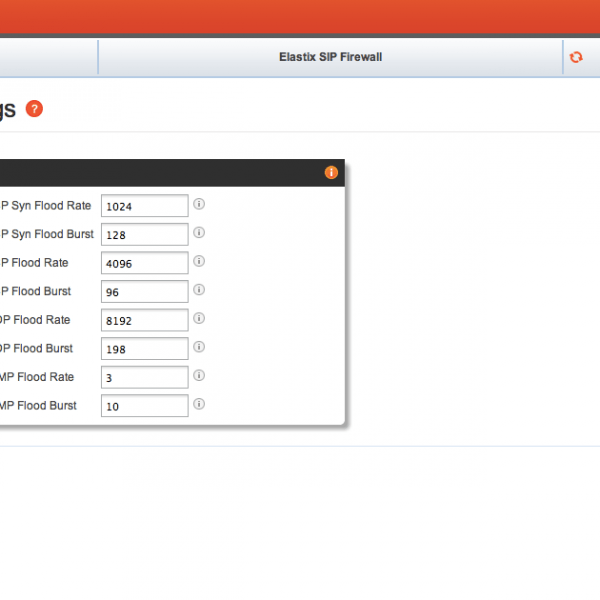This screenshot has height=600, width=600.
Task: Focus the Syn Flood Burst field showing 128
Action: pyautogui.click(x=145, y=235)
